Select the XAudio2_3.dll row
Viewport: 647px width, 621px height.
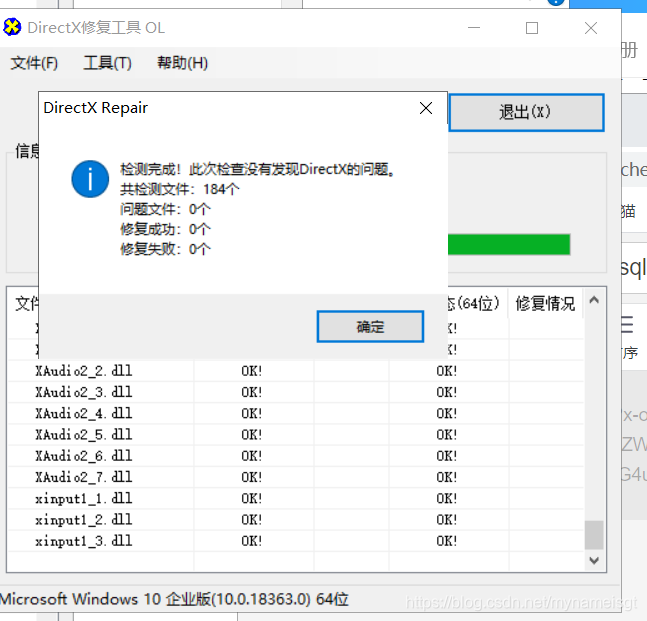point(295,392)
